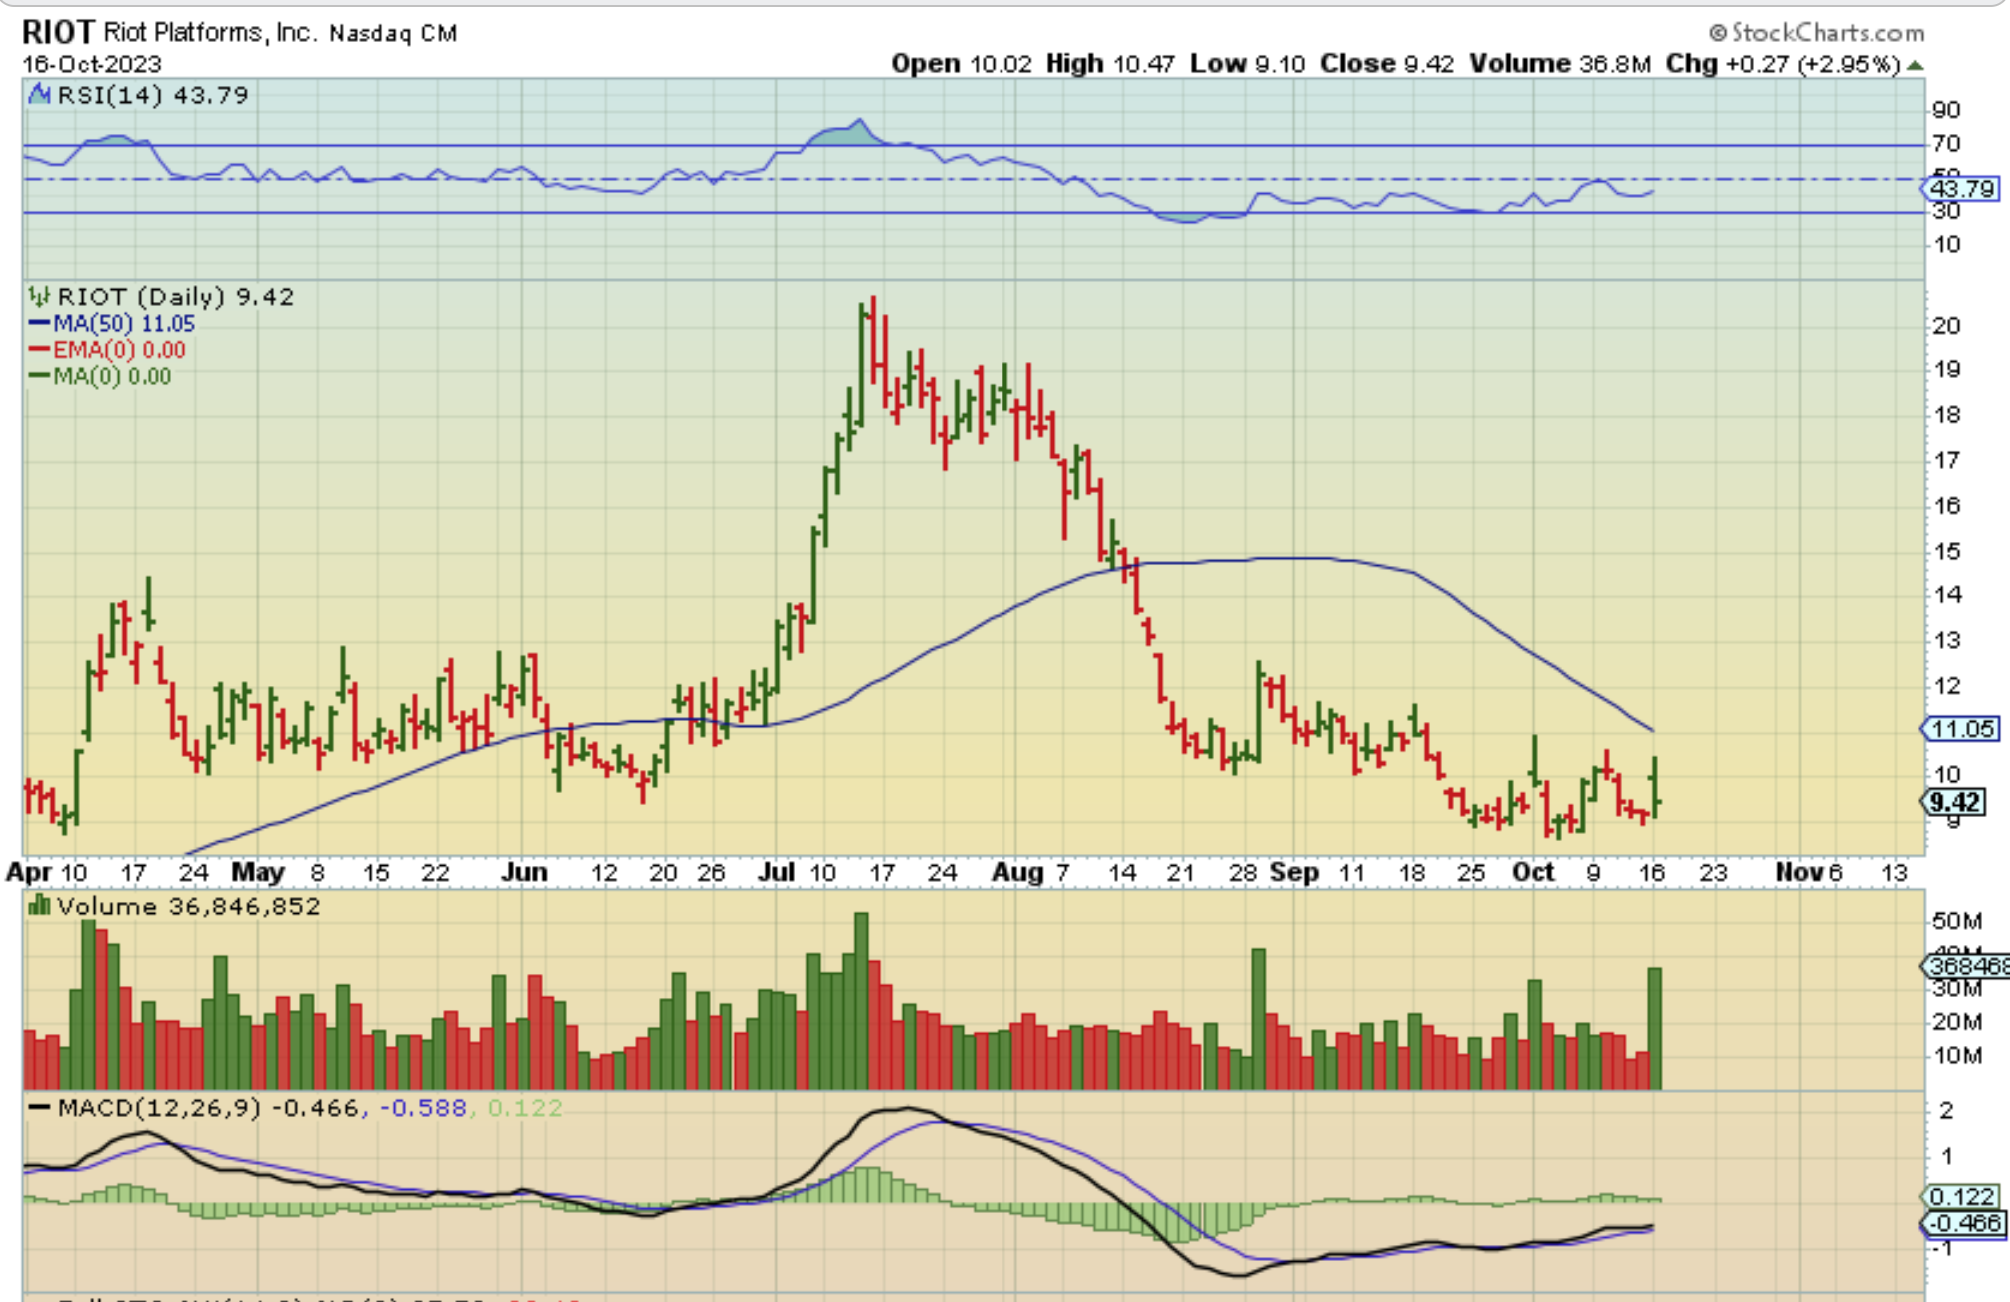Image resolution: width=2010 pixels, height=1302 pixels.
Task: Click the copyright symbol before StockCharts.com
Action: point(1718,33)
